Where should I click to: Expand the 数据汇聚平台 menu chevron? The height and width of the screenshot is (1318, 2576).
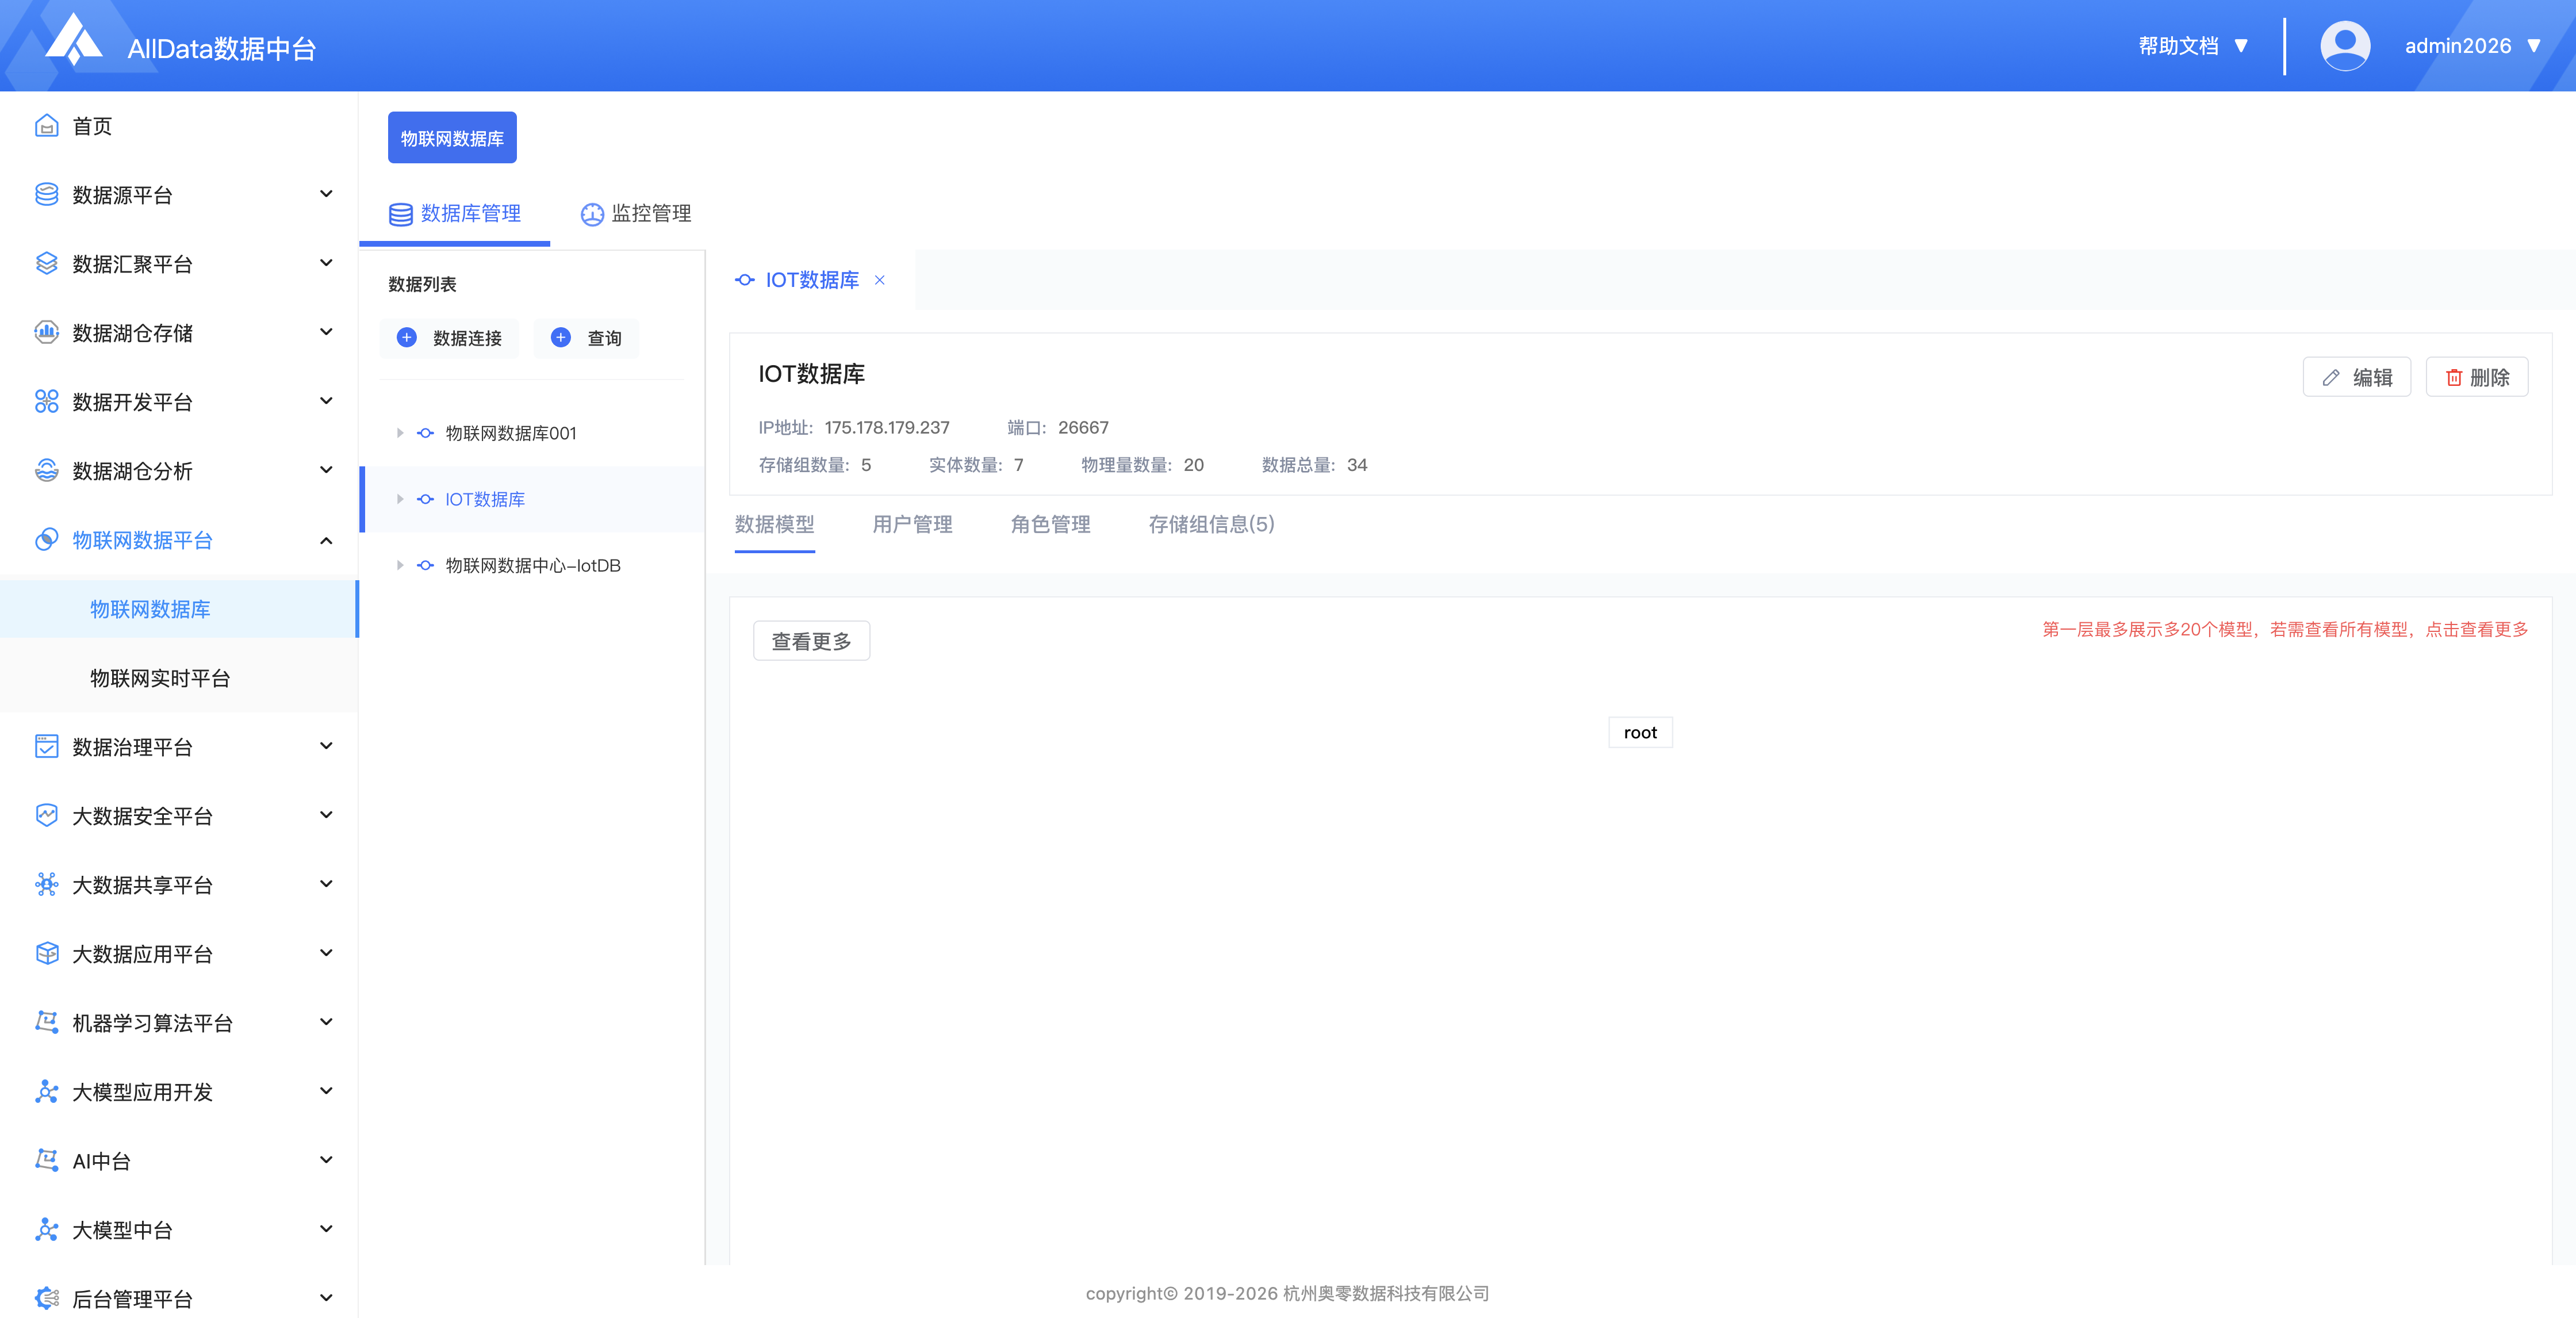click(x=326, y=262)
